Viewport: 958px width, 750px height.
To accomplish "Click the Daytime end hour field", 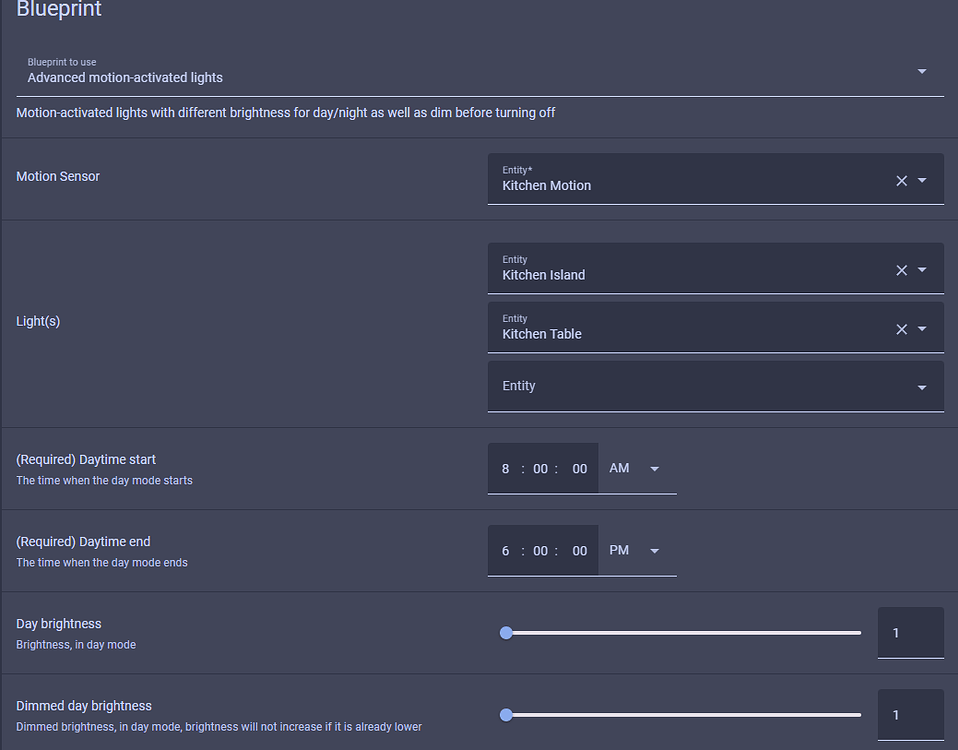I will click(506, 551).
